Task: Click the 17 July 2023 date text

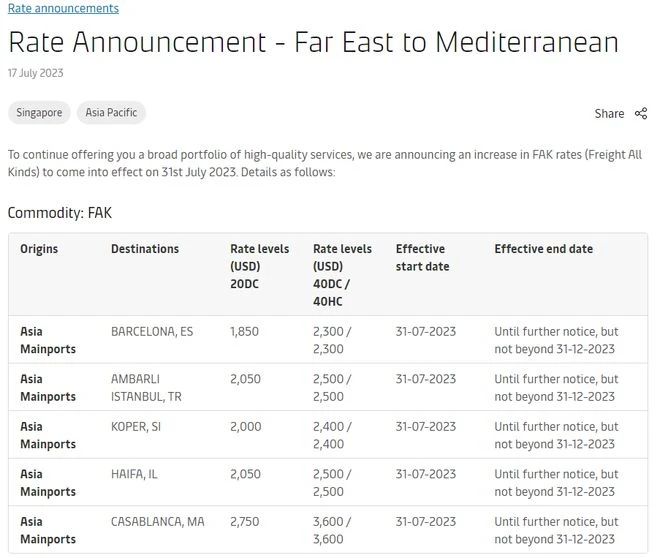Action: [x=35, y=73]
